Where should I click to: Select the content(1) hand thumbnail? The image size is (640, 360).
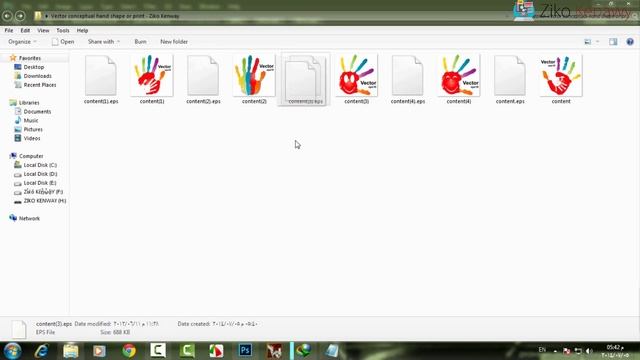[x=152, y=76]
